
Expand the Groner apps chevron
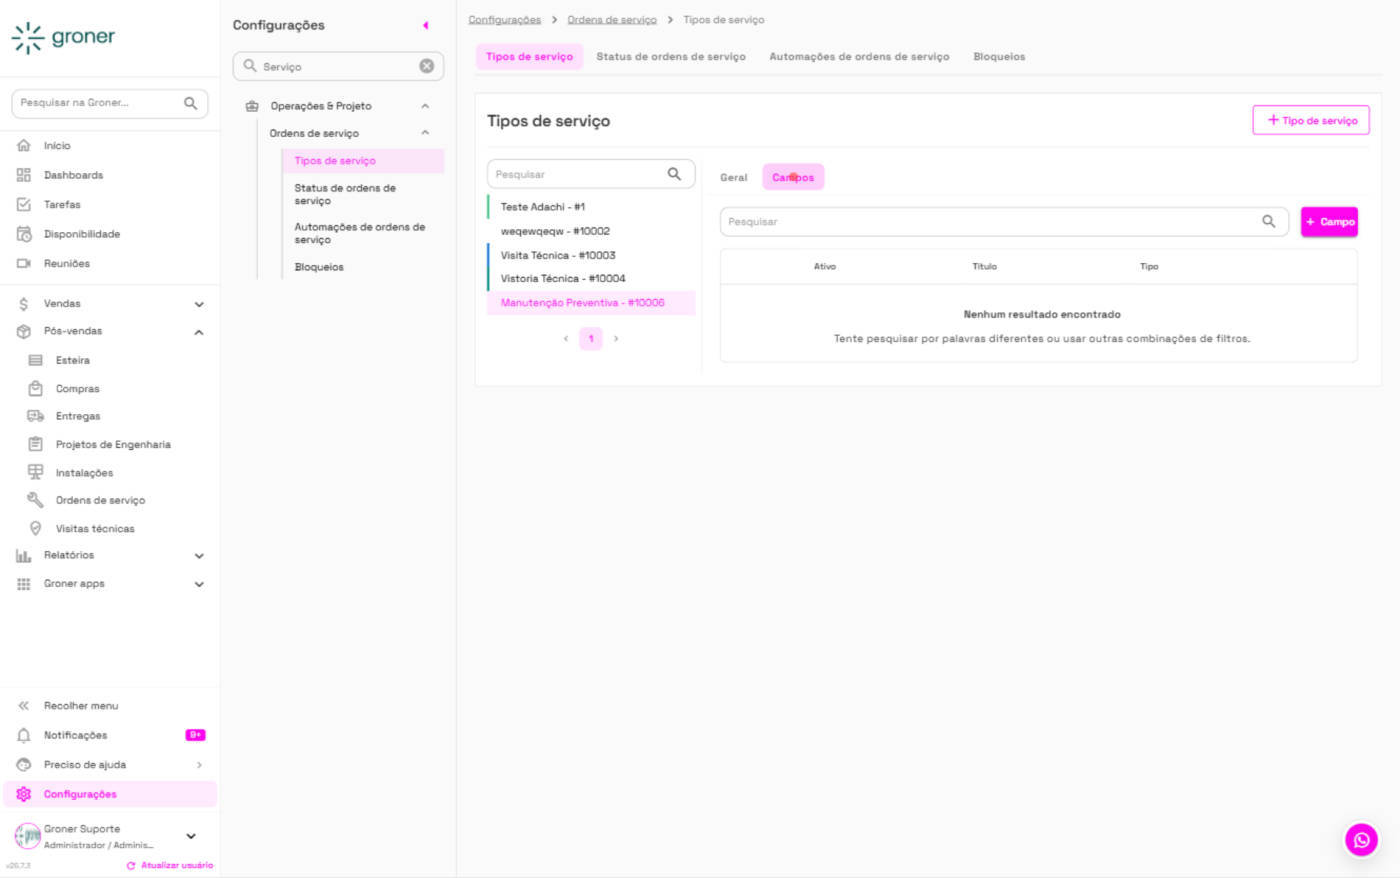(199, 584)
